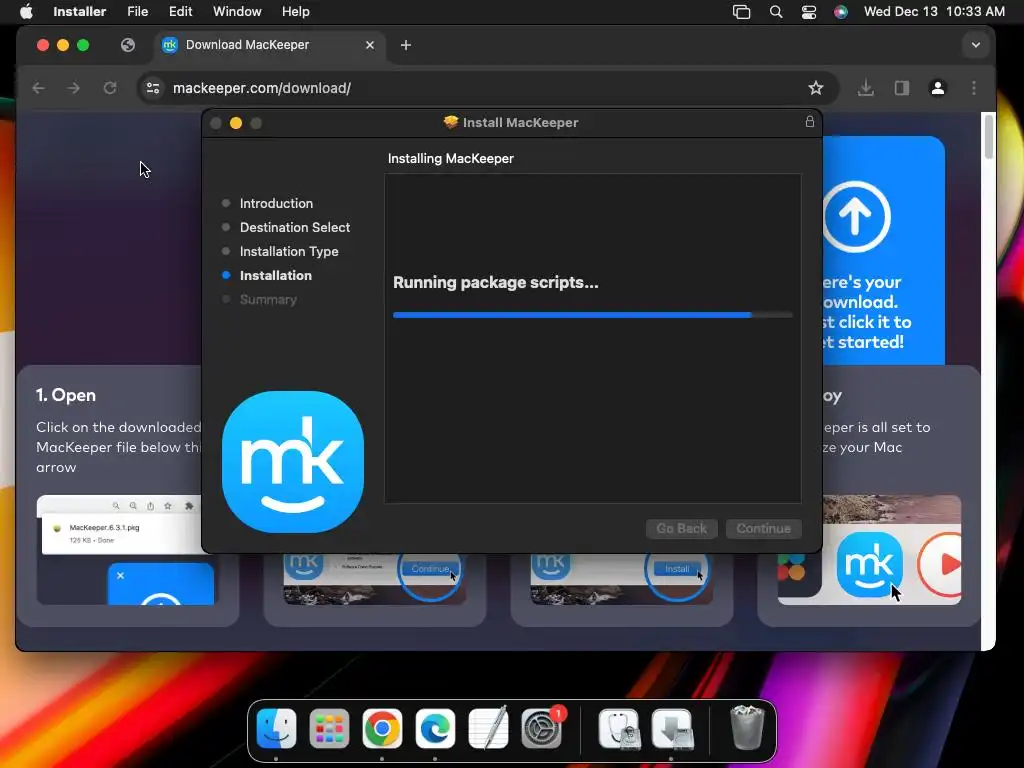Open the Apple menu
Image resolution: width=1024 pixels, height=768 pixels.
coord(26,11)
